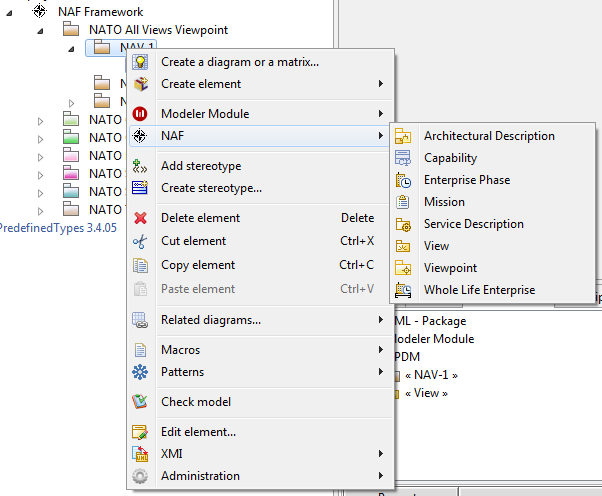Screen dimensions: 602x496
Task: Expand the teal NATO folder node
Action: 40,193
